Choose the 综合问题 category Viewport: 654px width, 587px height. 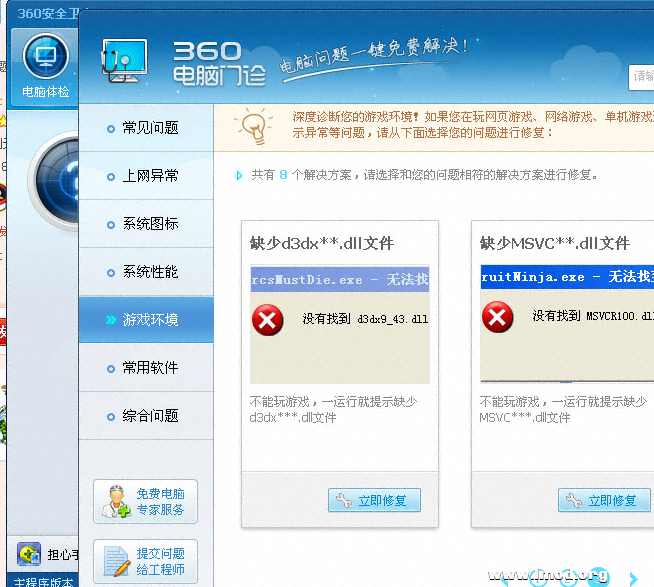[146, 416]
